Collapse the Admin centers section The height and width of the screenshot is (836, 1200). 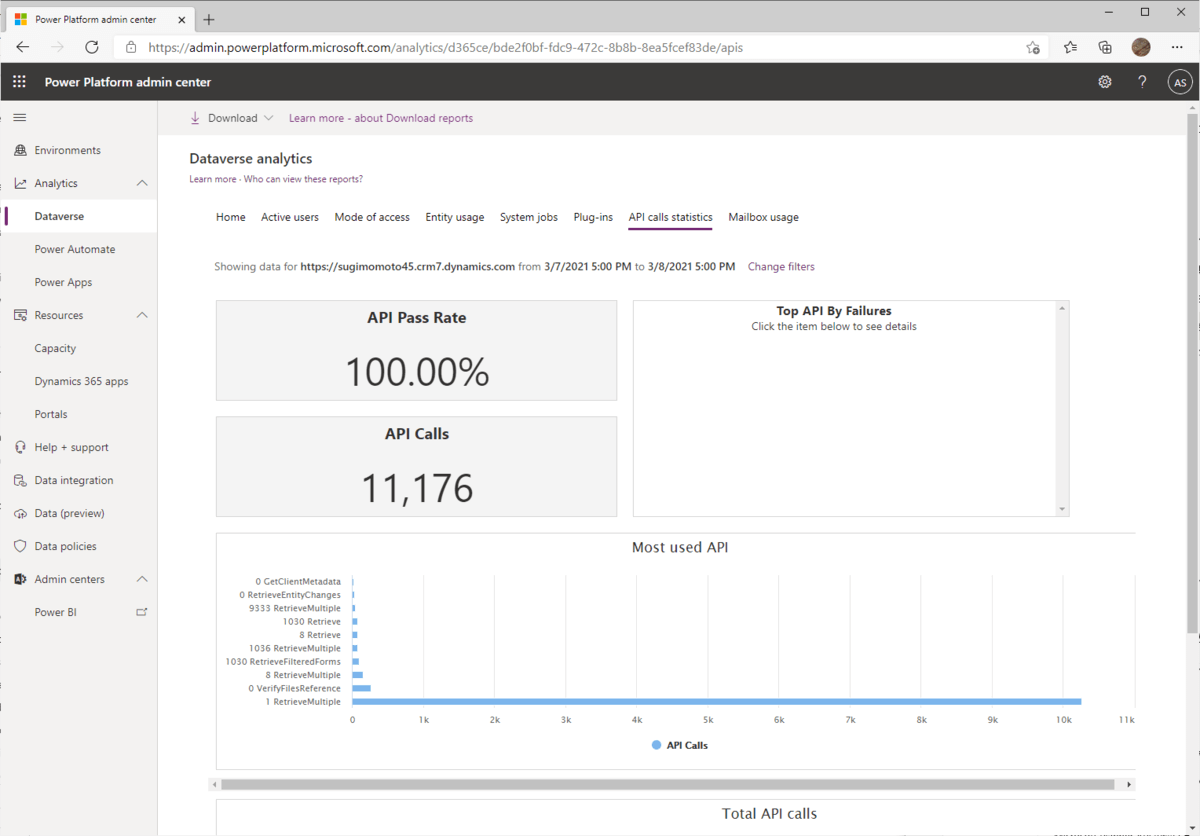tap(143, 578)
